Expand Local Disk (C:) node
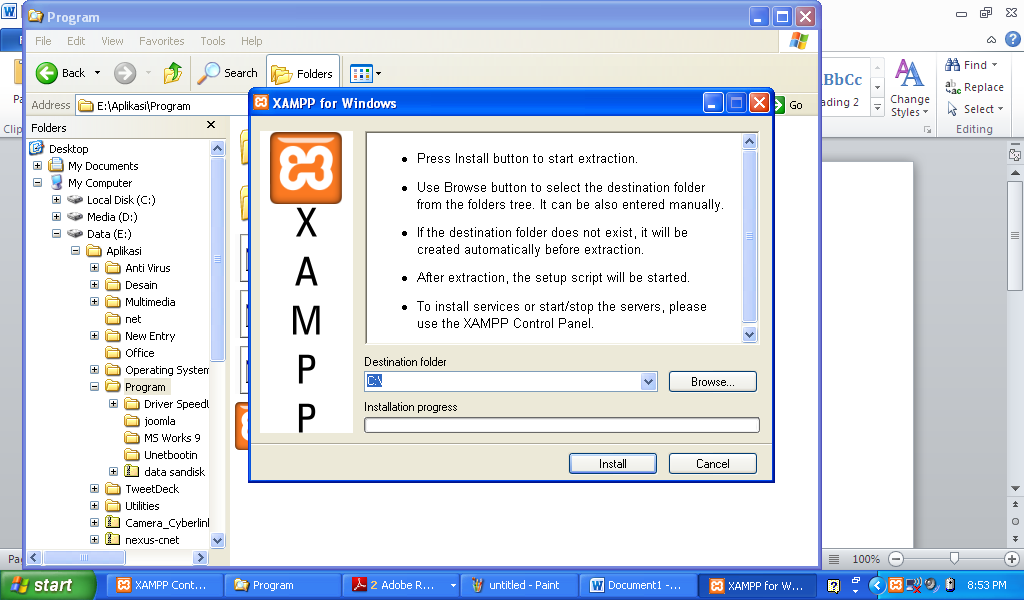 tap(56, 200)
